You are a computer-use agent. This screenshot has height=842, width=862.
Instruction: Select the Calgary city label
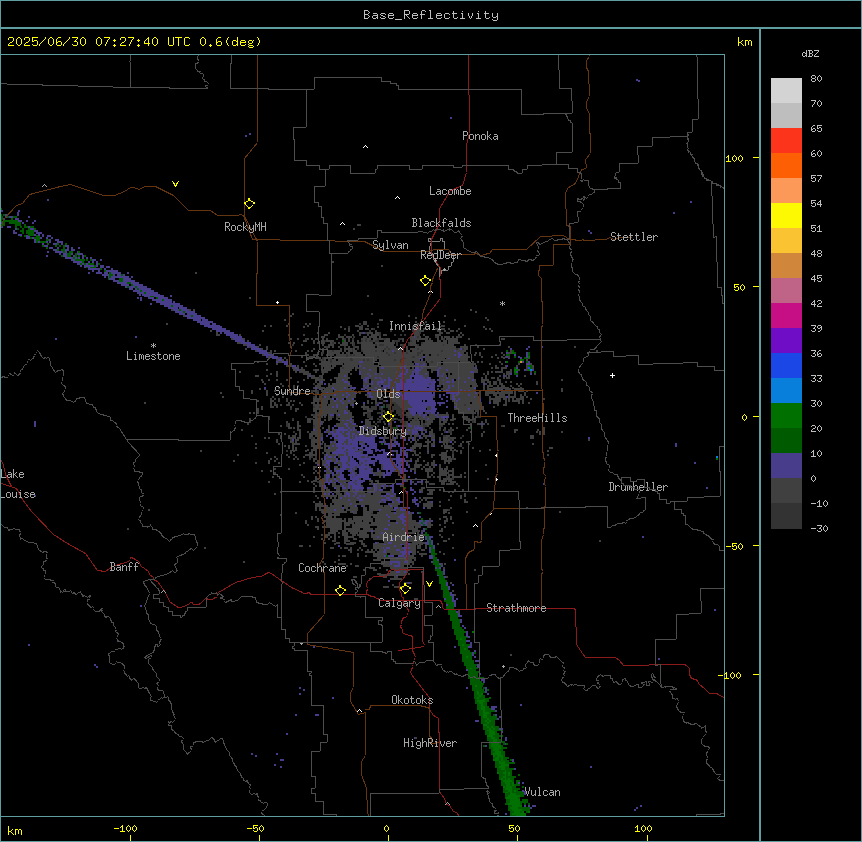click(399, 603)
